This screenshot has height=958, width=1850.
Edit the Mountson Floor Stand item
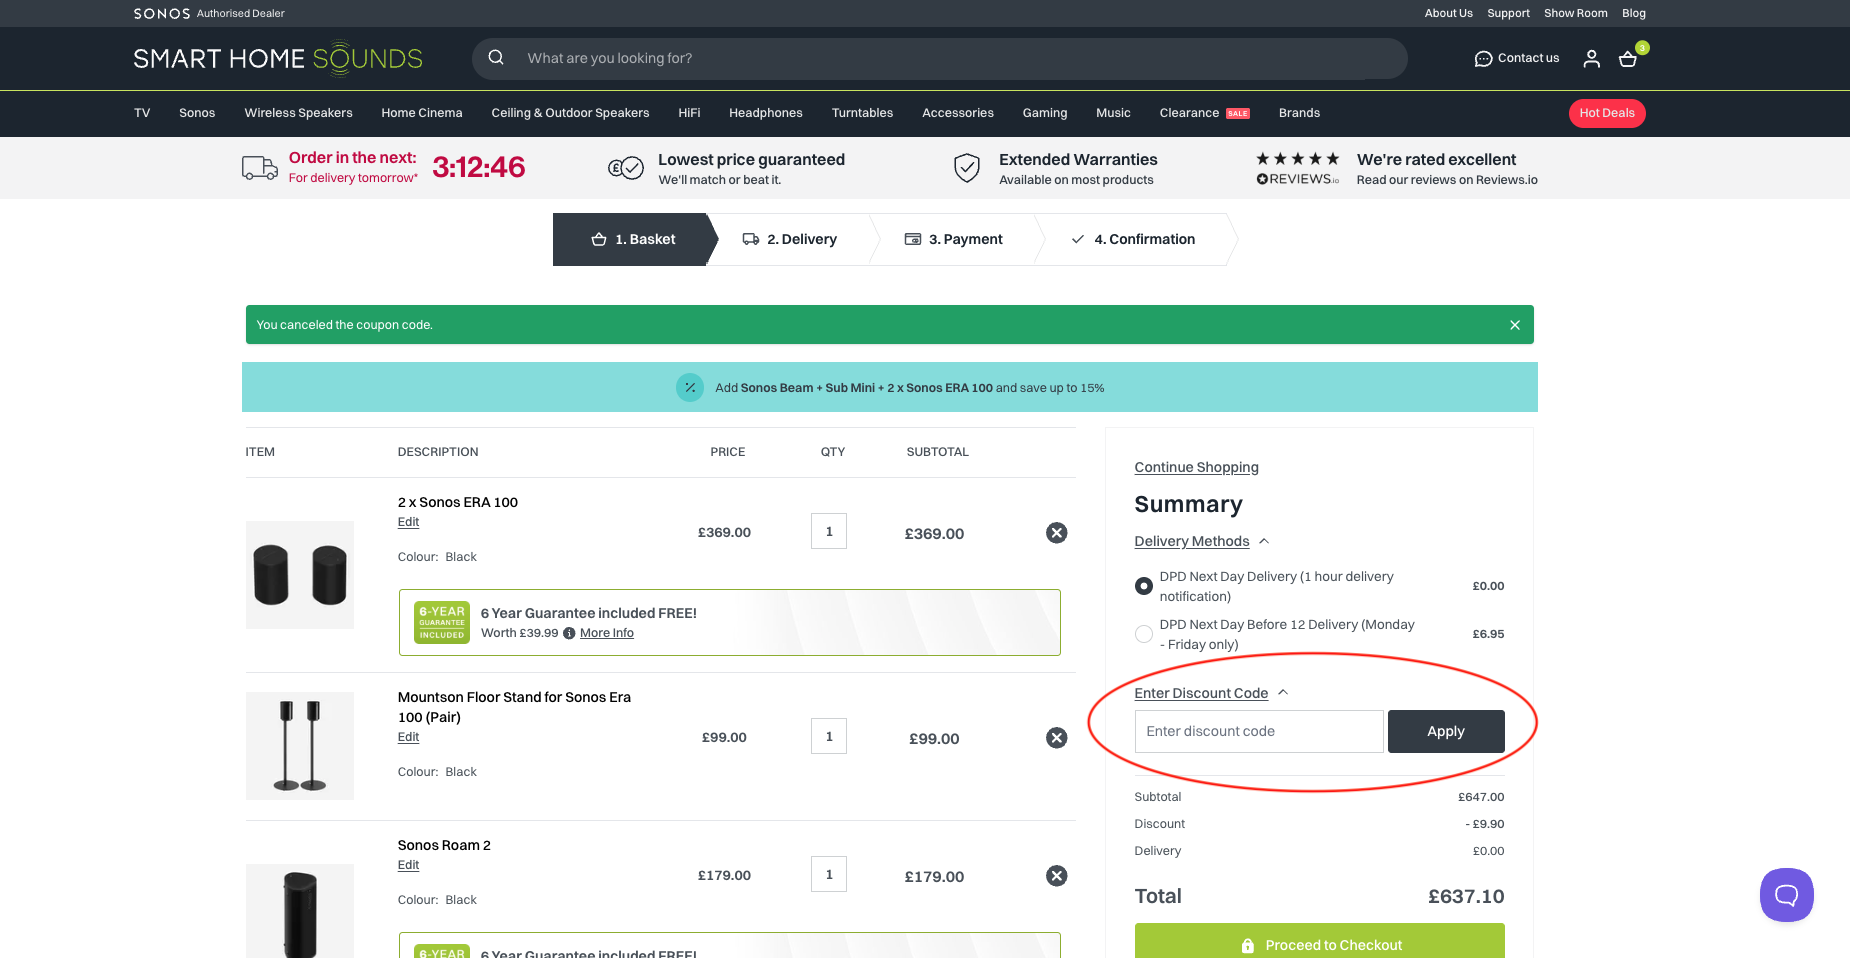click(x=408, y=737)
